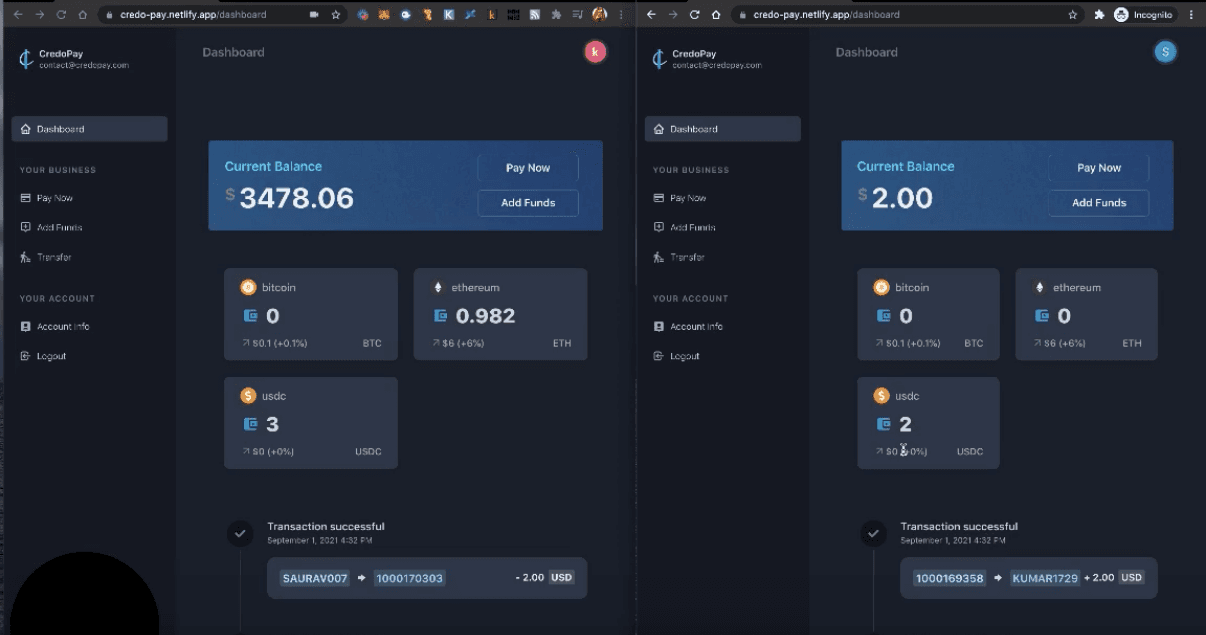Click the ethereum icon on the 0.982 card
This screenshot has height=635, width=1206.
(437, 287)
